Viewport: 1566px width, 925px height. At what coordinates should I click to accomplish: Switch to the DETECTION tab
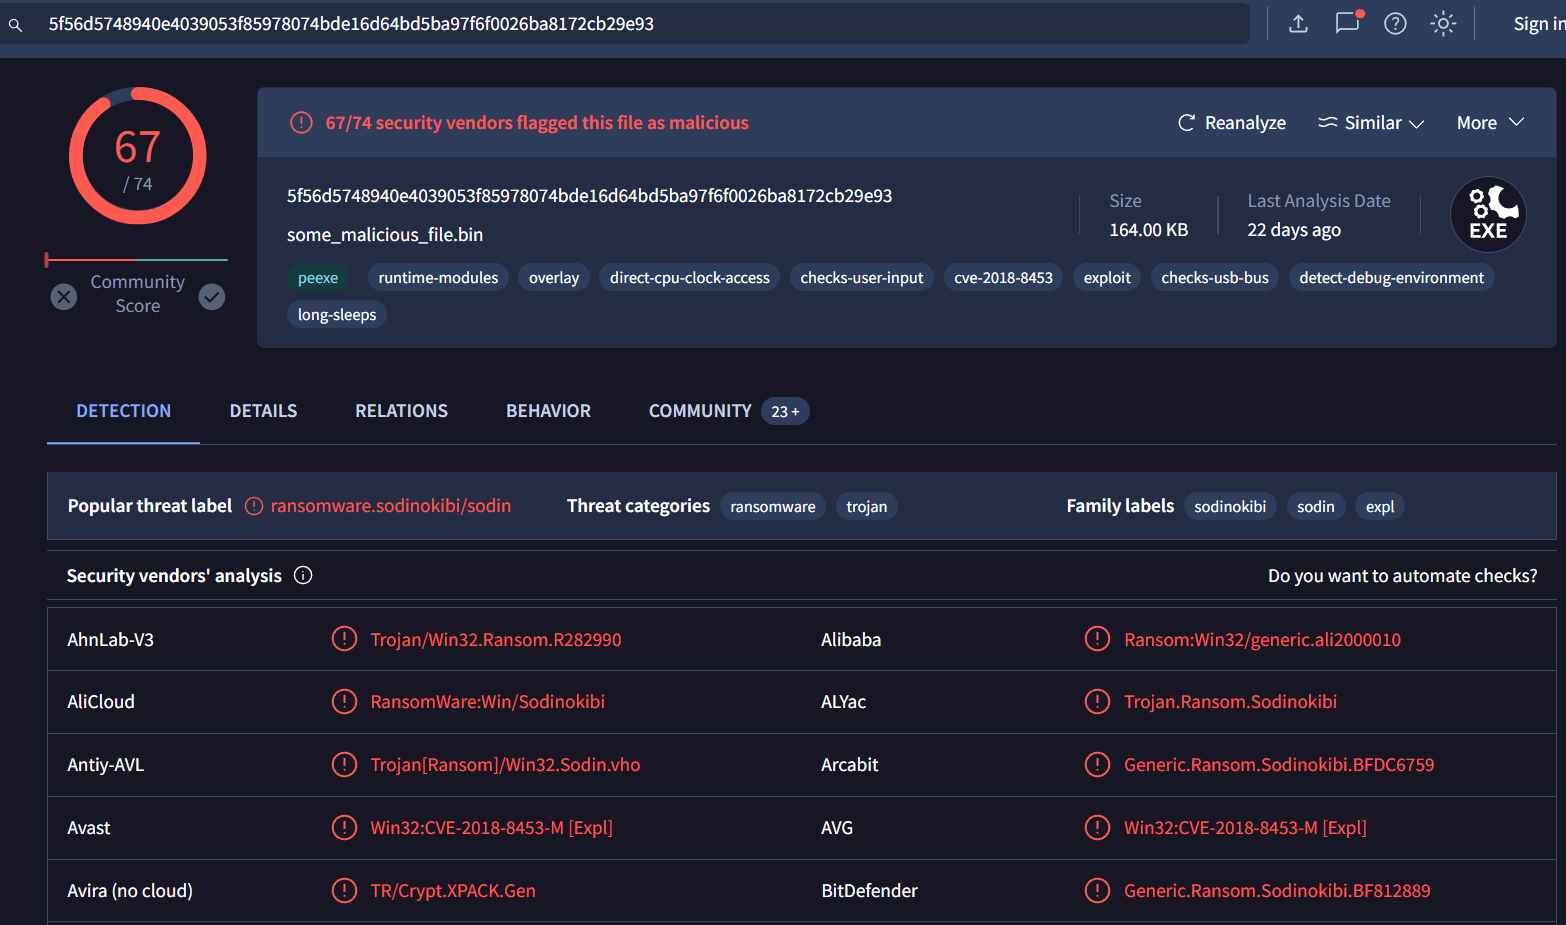[124, 411]
